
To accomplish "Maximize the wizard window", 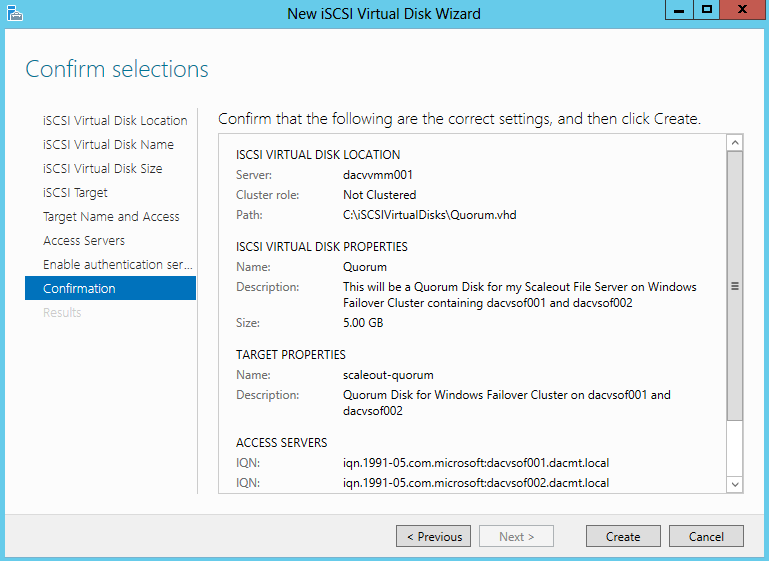I will (706, 9).
